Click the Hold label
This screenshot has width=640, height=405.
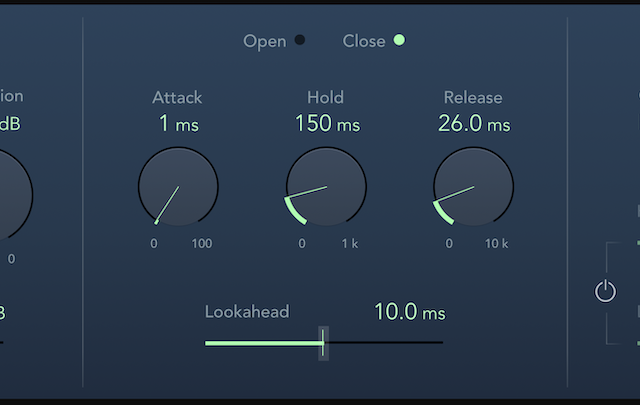pos(326,98)
